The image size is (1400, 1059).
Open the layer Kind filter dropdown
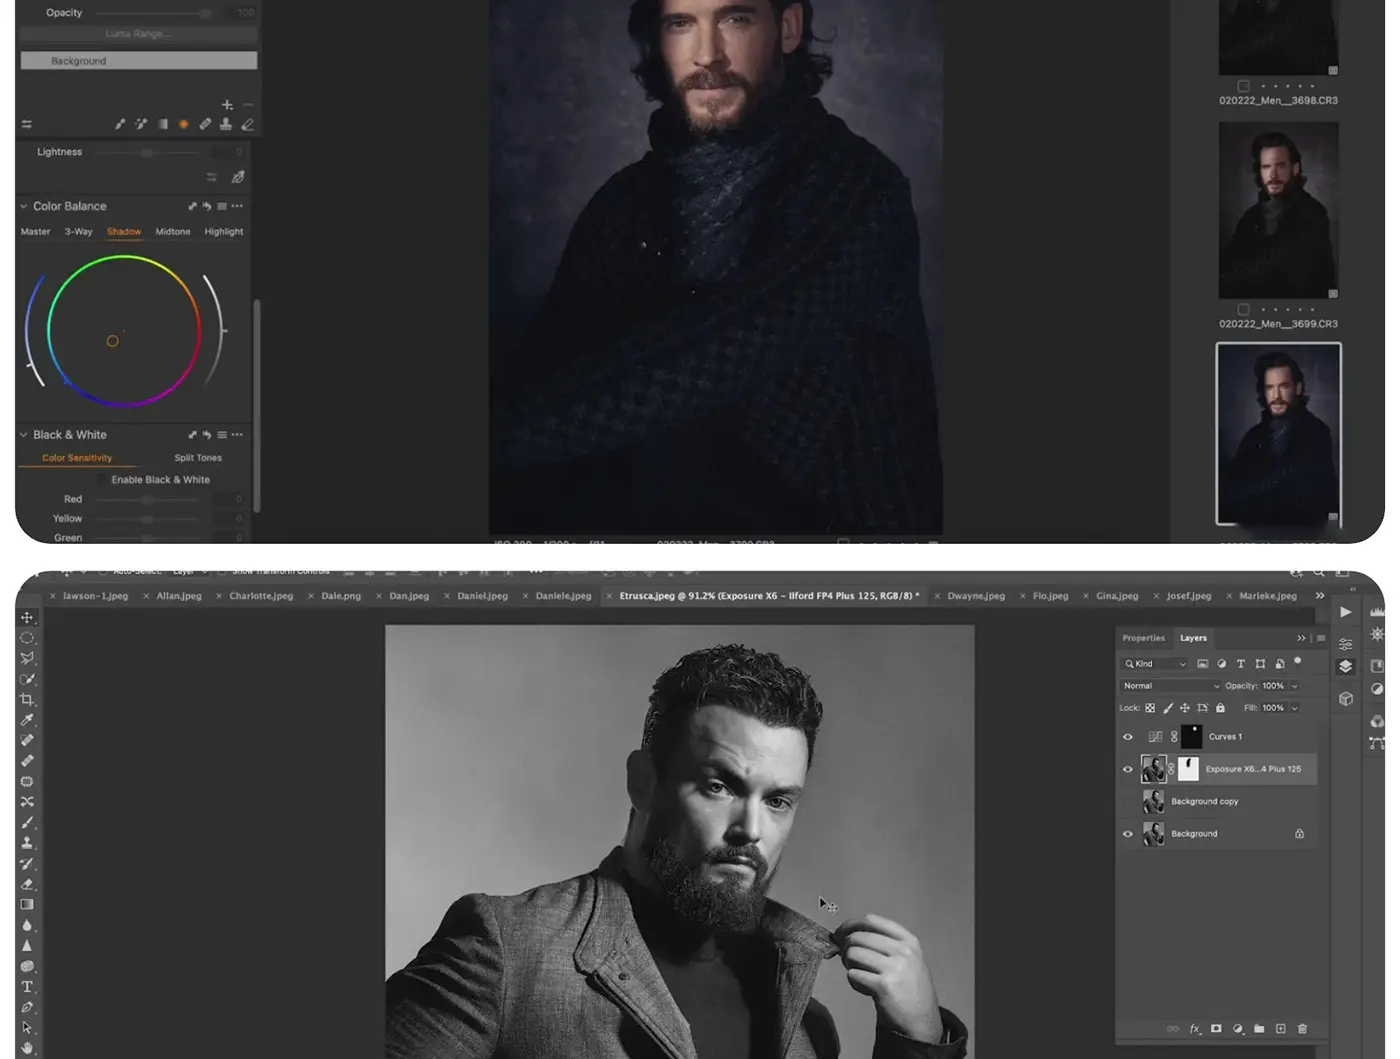pyautogui.click(x=1155, y=664)
